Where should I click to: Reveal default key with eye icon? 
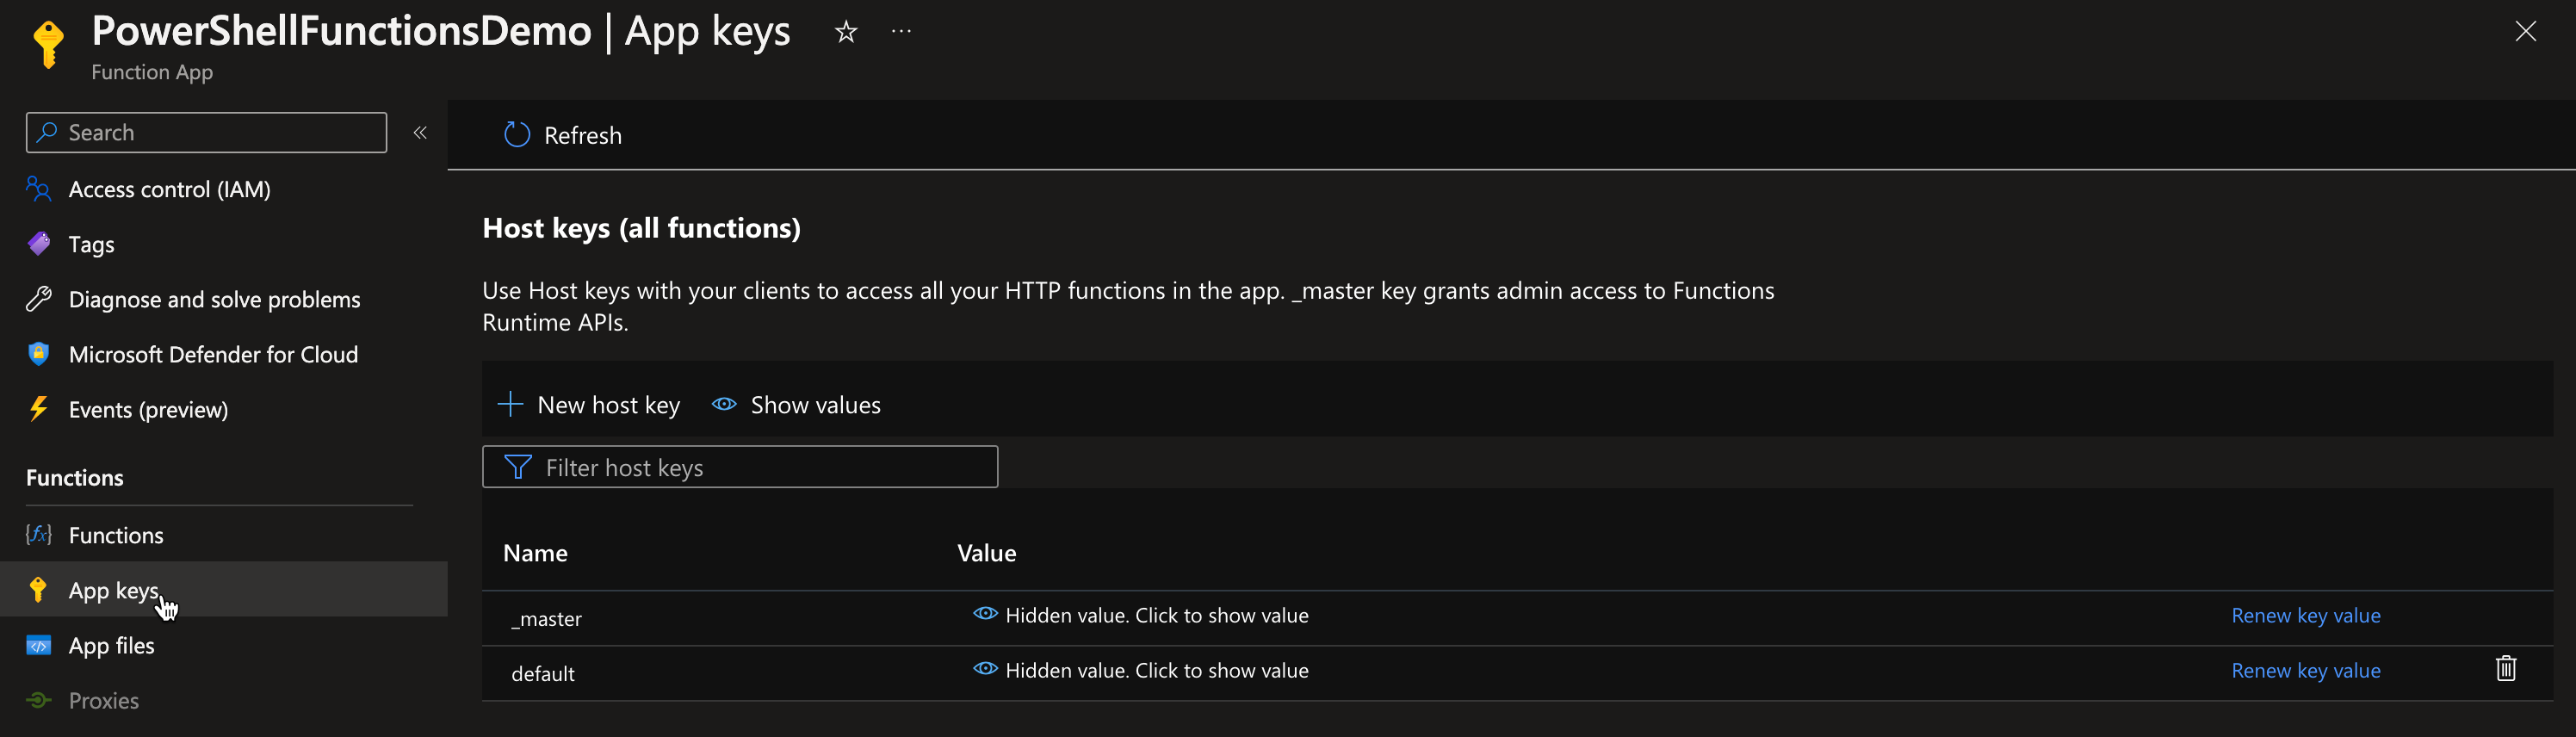point(985,669)
